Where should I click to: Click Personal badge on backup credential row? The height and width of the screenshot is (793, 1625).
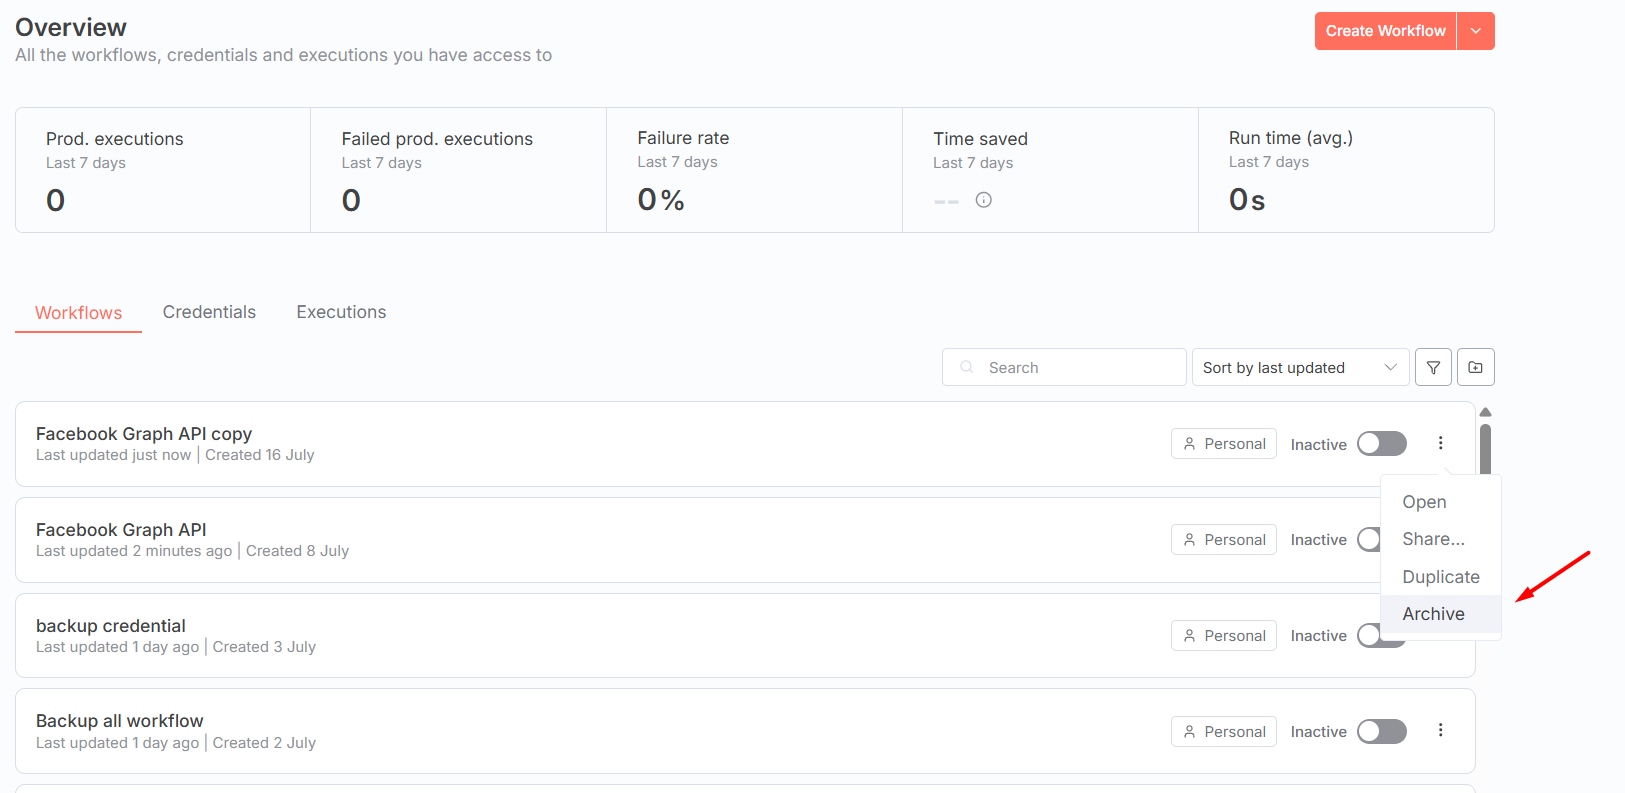(1224, 635)
